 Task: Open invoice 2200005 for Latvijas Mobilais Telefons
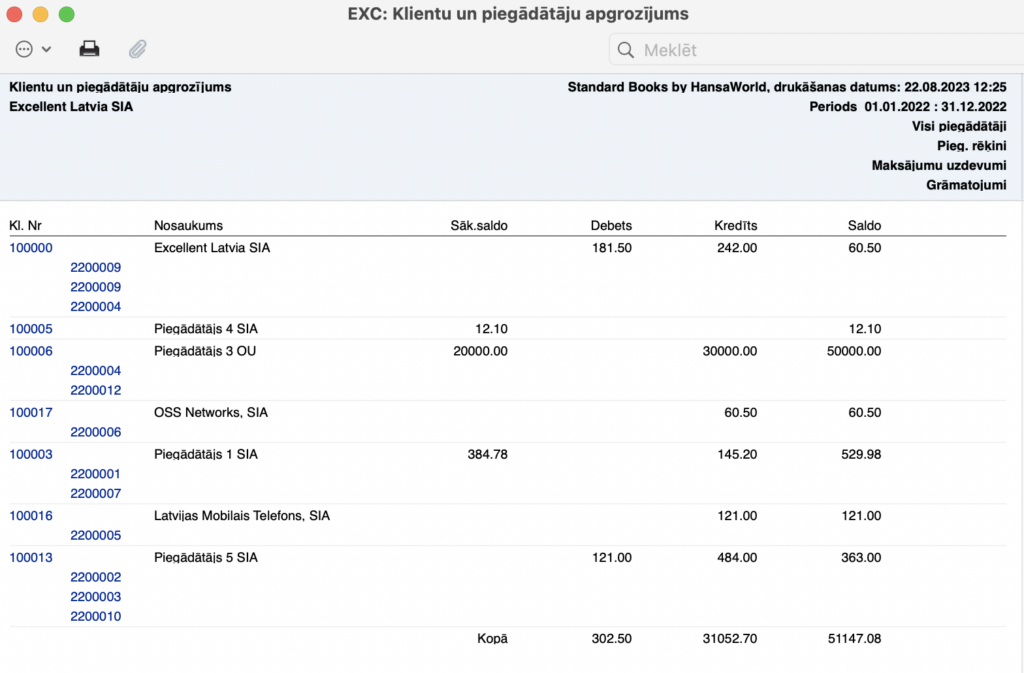click(x=95, y=536)
